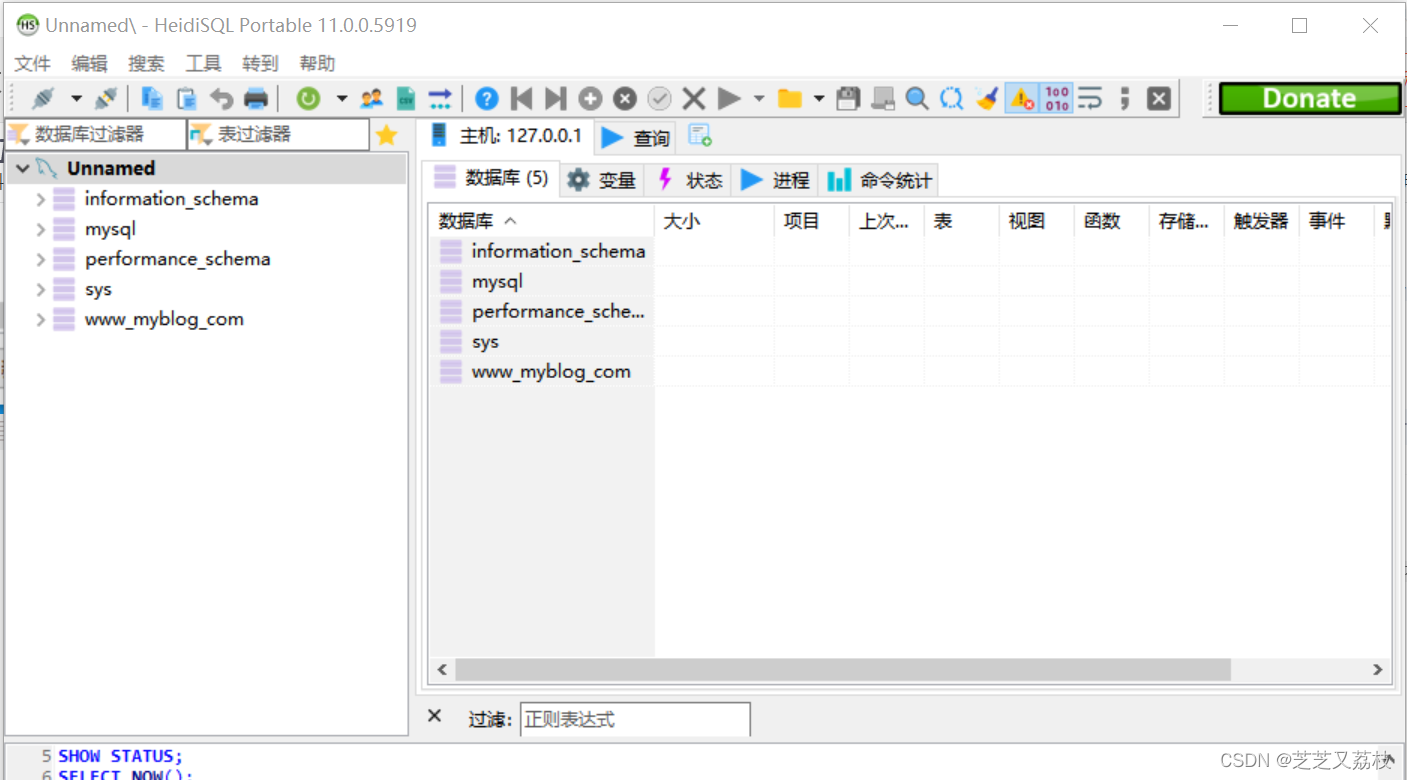The width and height of the screenshot is (1407, 780).
Task: Go to first row icon
Action: (x=521, y=98)
